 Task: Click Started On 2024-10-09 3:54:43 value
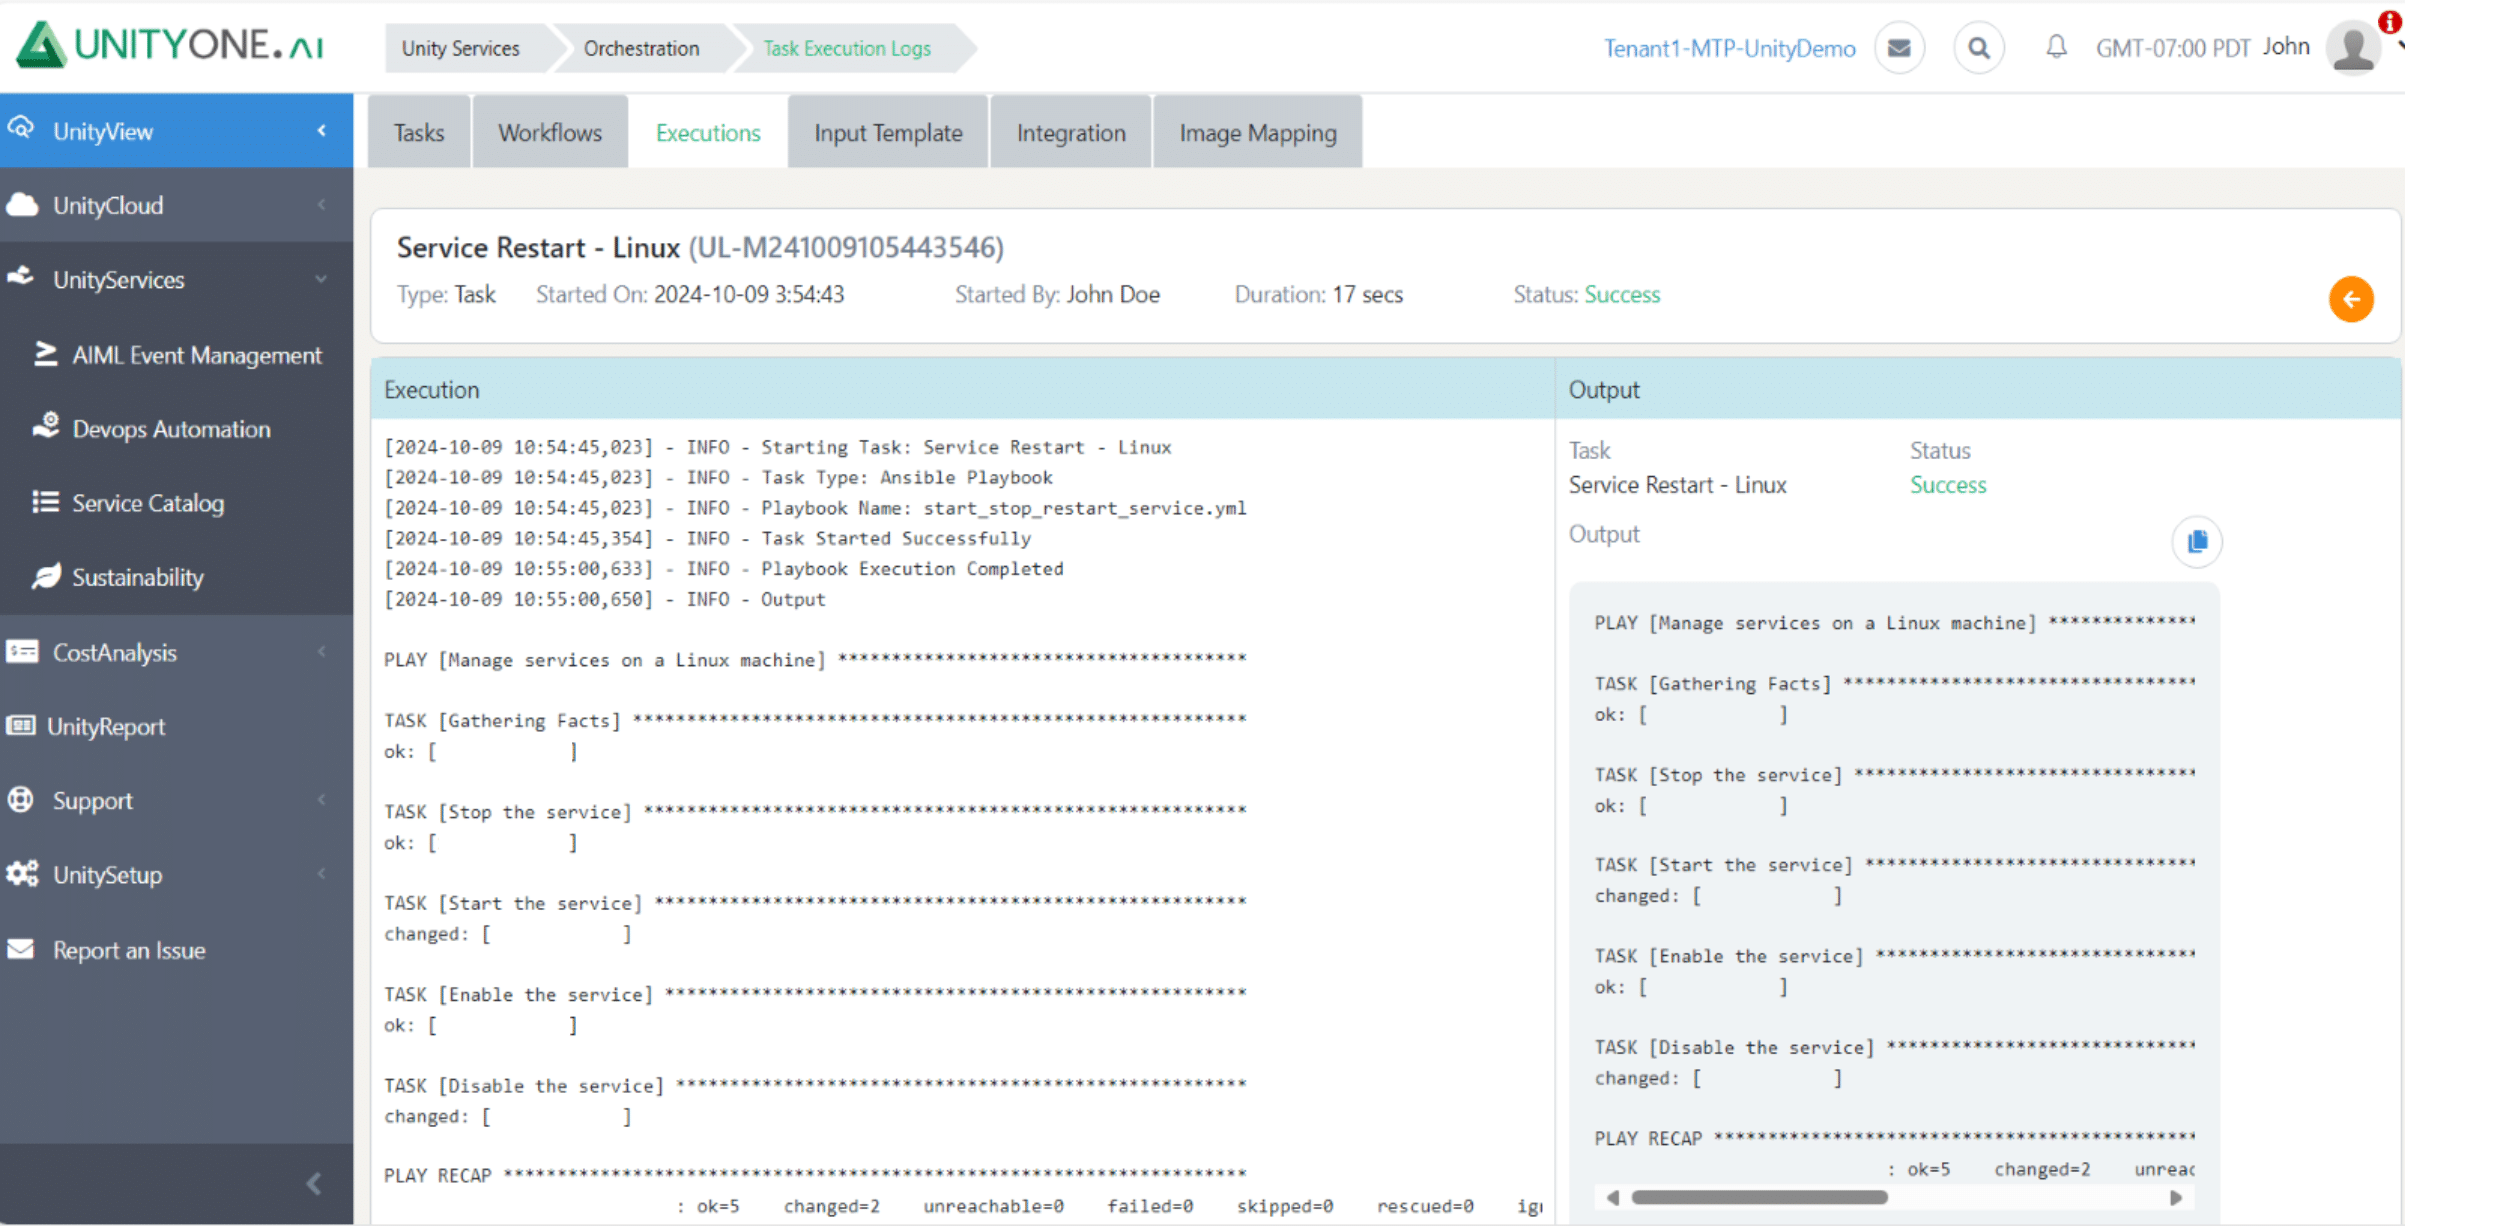[x=748, y=294]
